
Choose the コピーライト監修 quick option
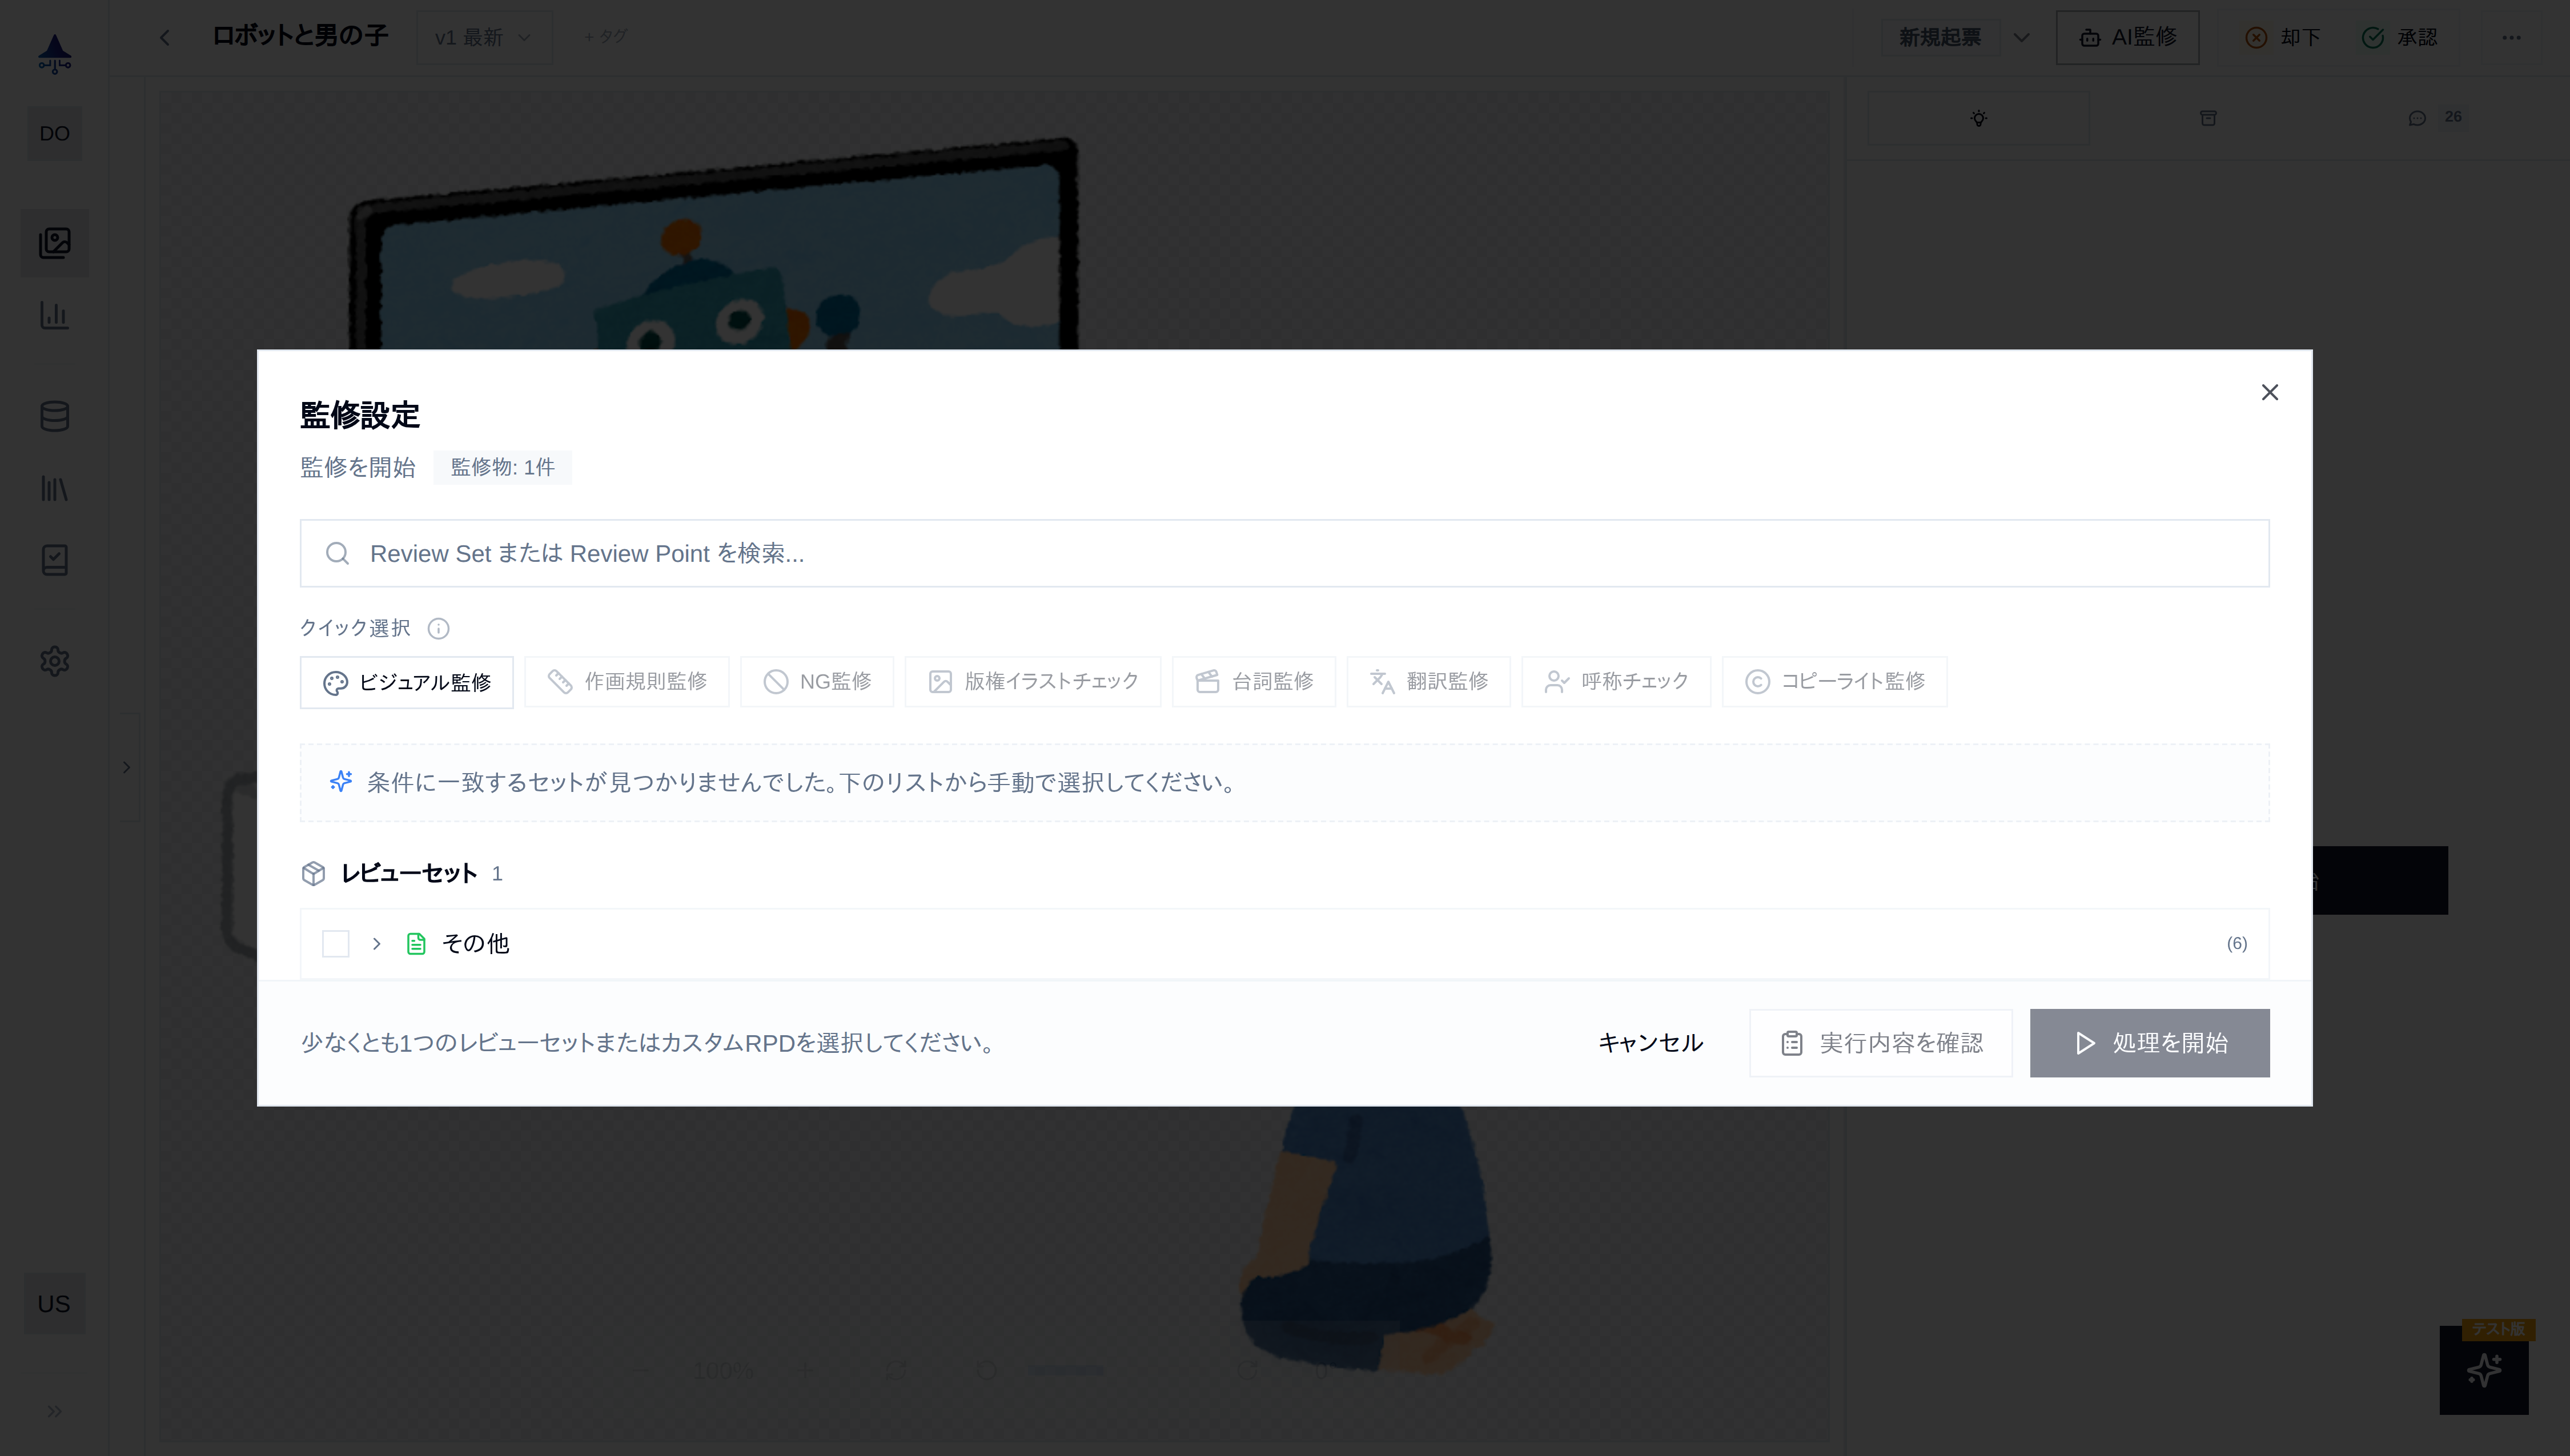[x=1835, y=681]
